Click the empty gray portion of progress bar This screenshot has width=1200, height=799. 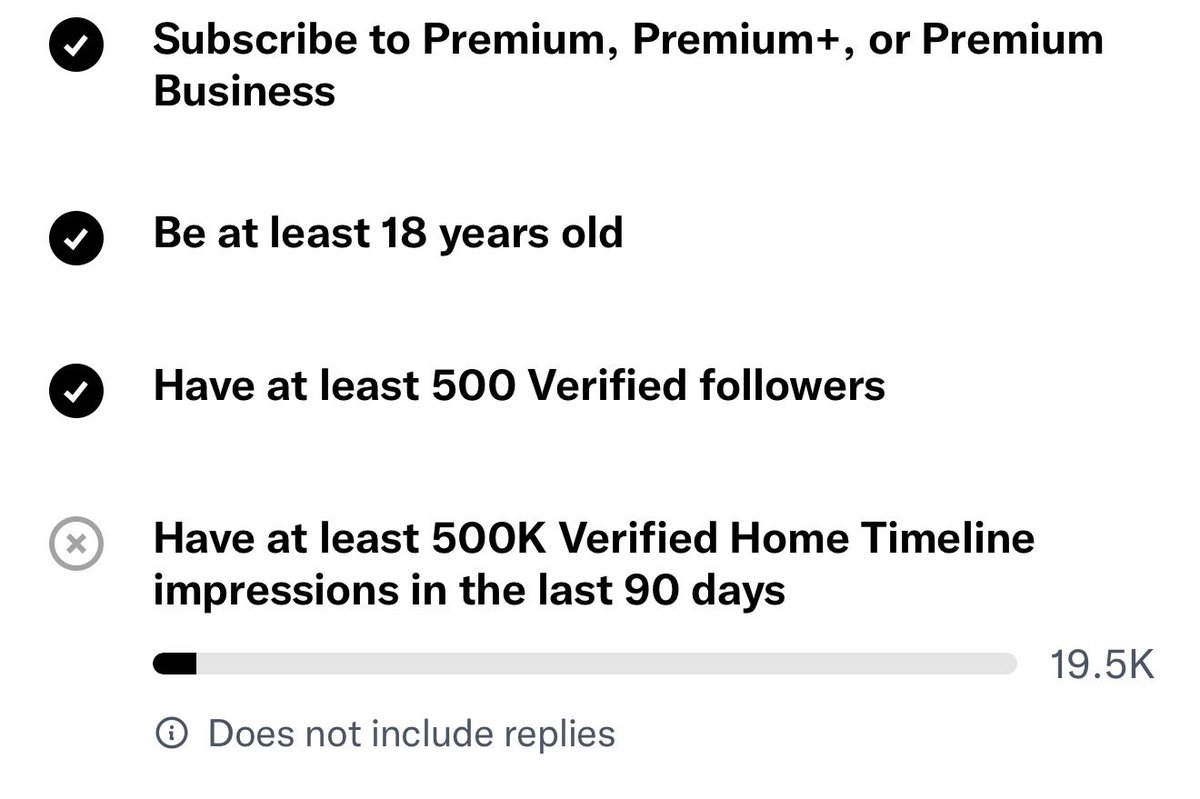coord(607,664)
